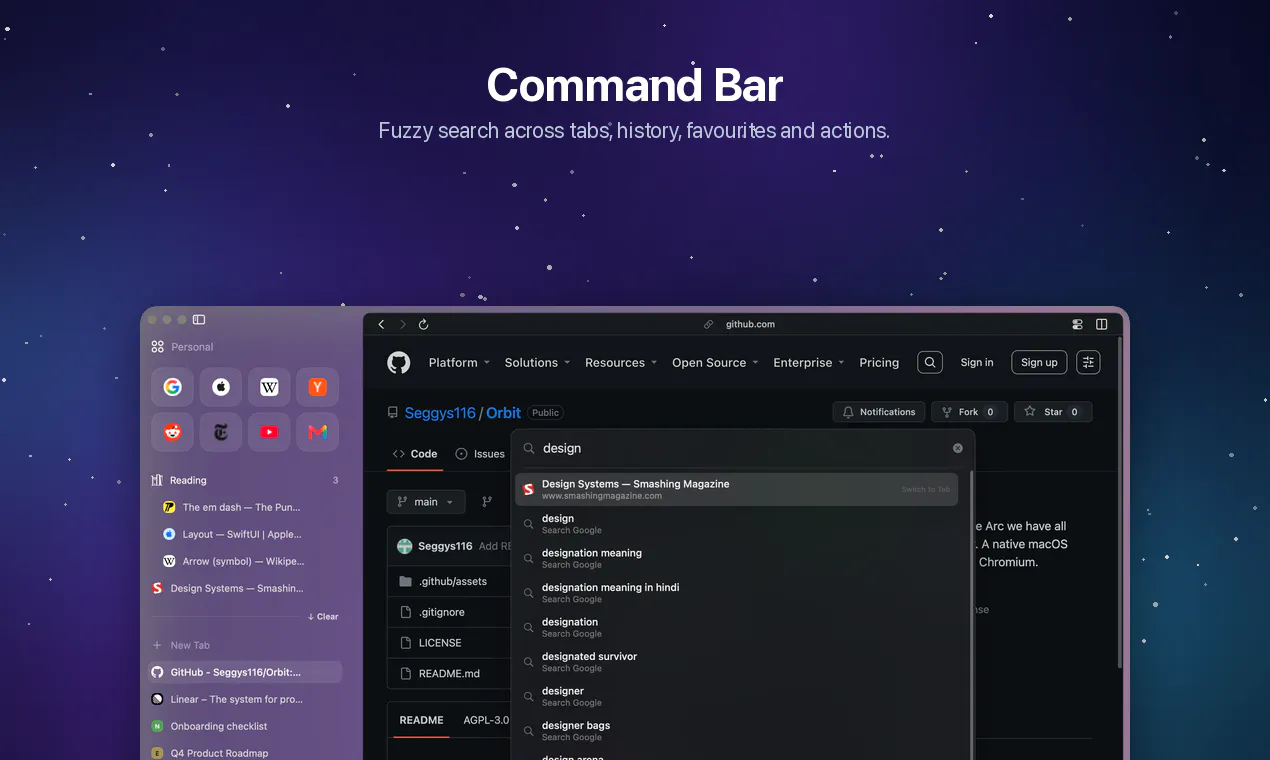Viewport: 1270px width, 760px height.
Task: Click the repository icon before Seggys116
Action: coord(393,413)
